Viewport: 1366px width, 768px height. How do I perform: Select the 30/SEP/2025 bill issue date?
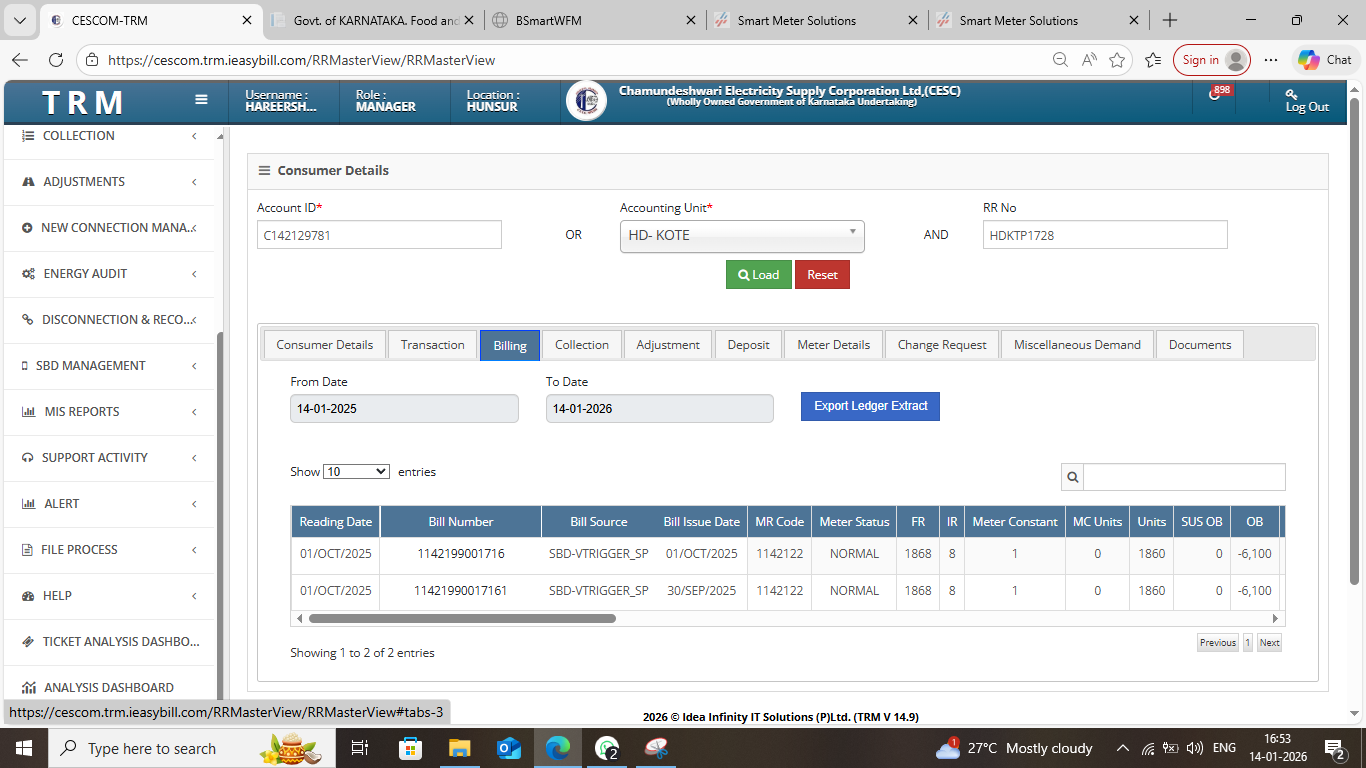coord(702,591)
